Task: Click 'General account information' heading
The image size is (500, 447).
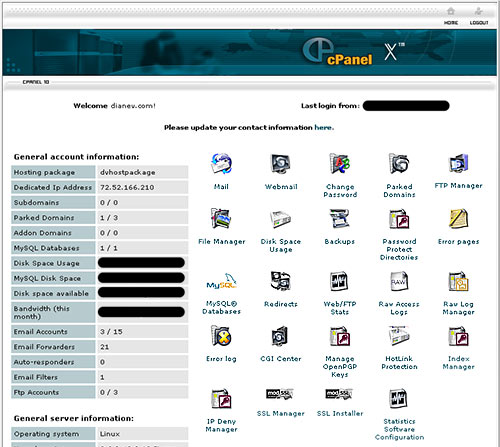Action: pyautogui.click(x=76, y=157)
